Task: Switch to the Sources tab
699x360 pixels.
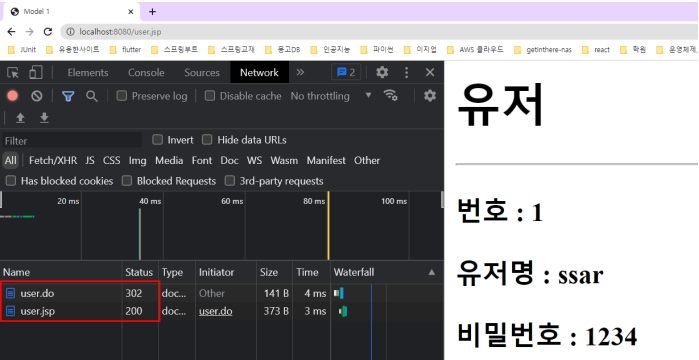Action: (x=202, y=73)
